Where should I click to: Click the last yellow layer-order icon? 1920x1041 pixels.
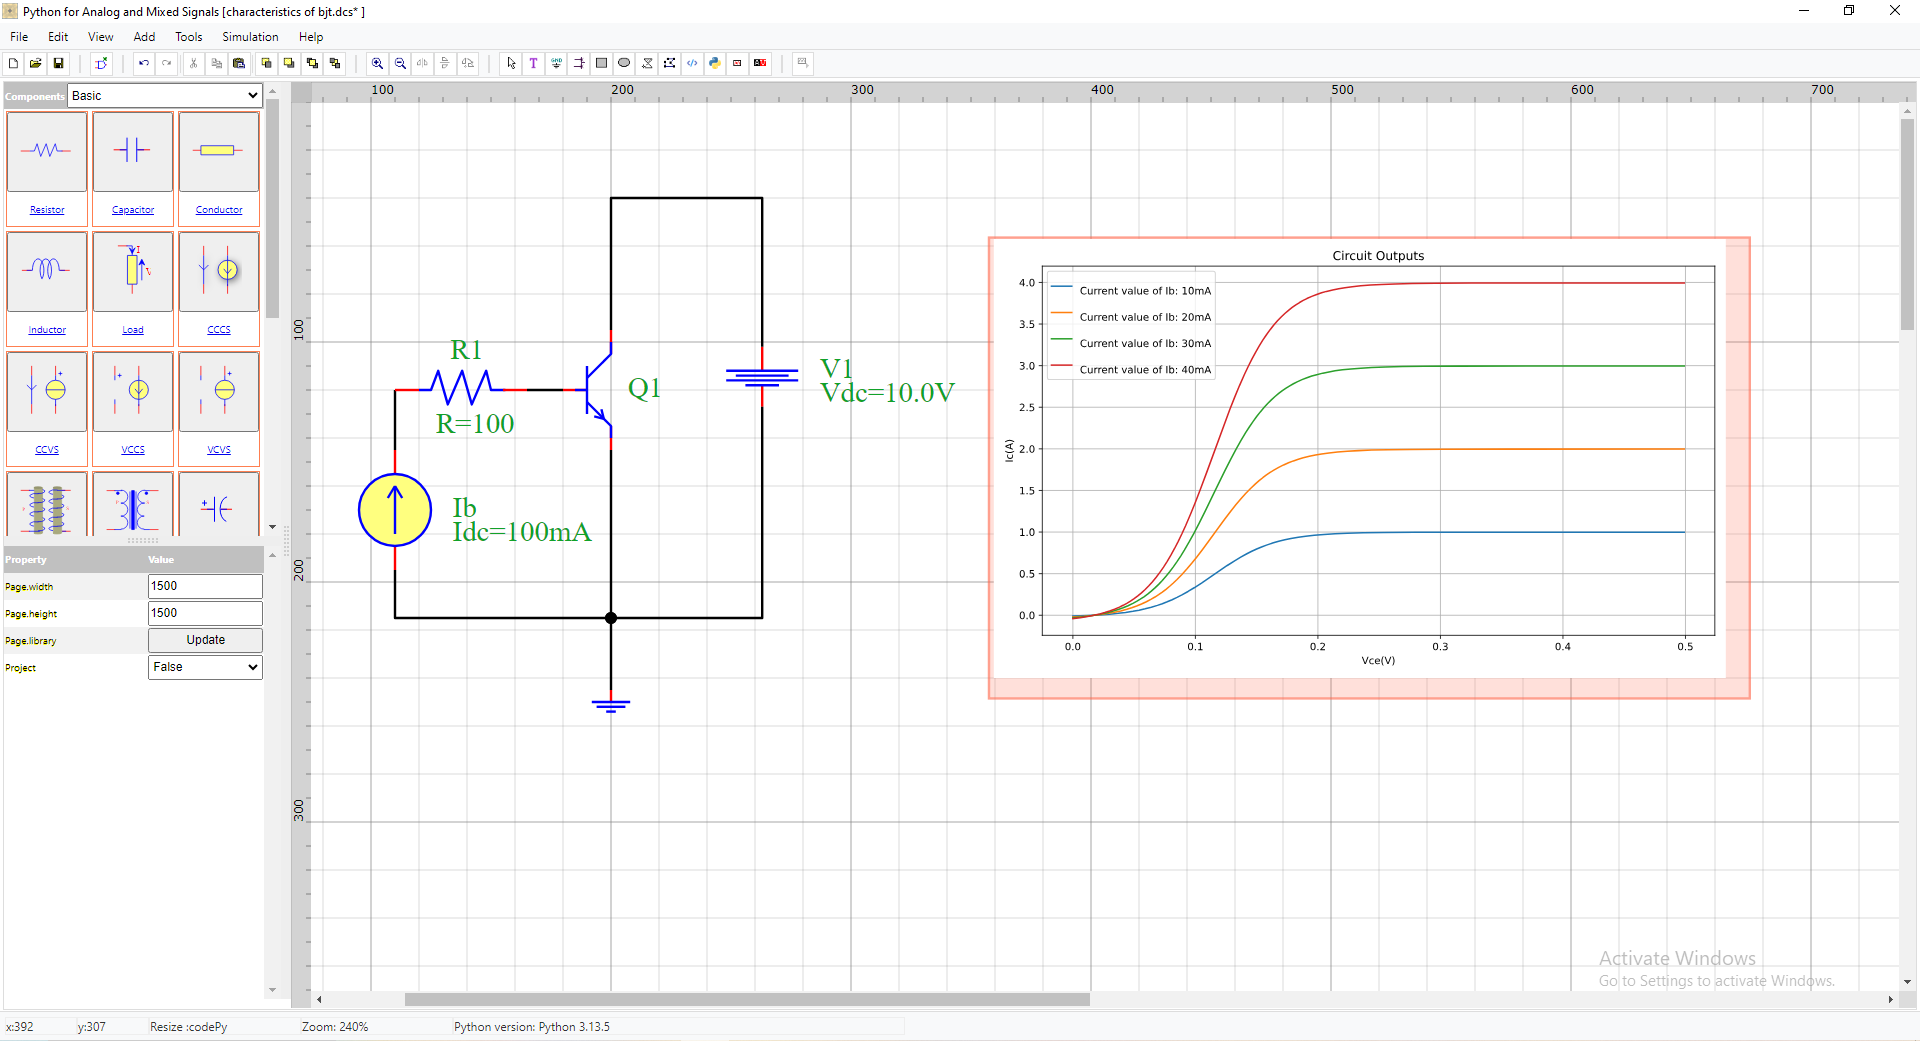point(335,63)
